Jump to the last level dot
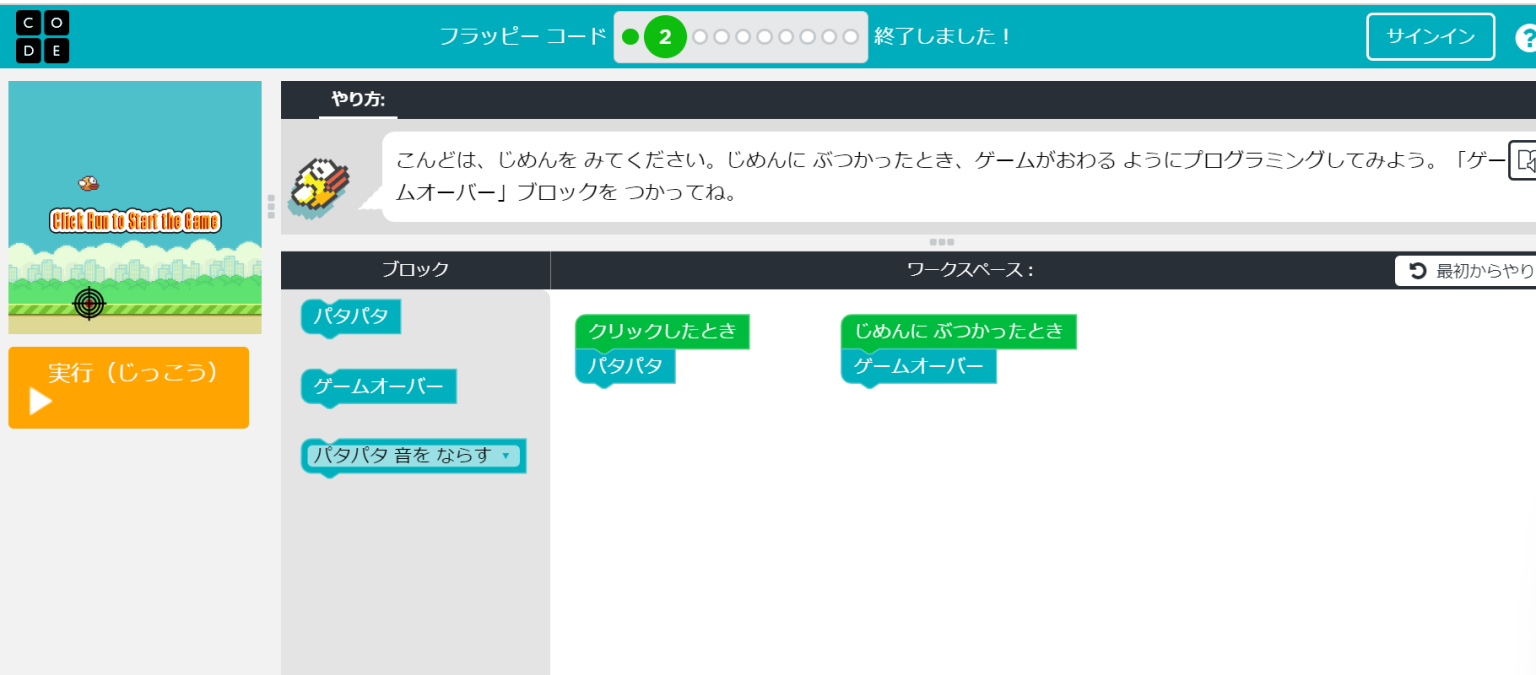The width and height of the screenshot is (1536, 675). pos(851,37)
